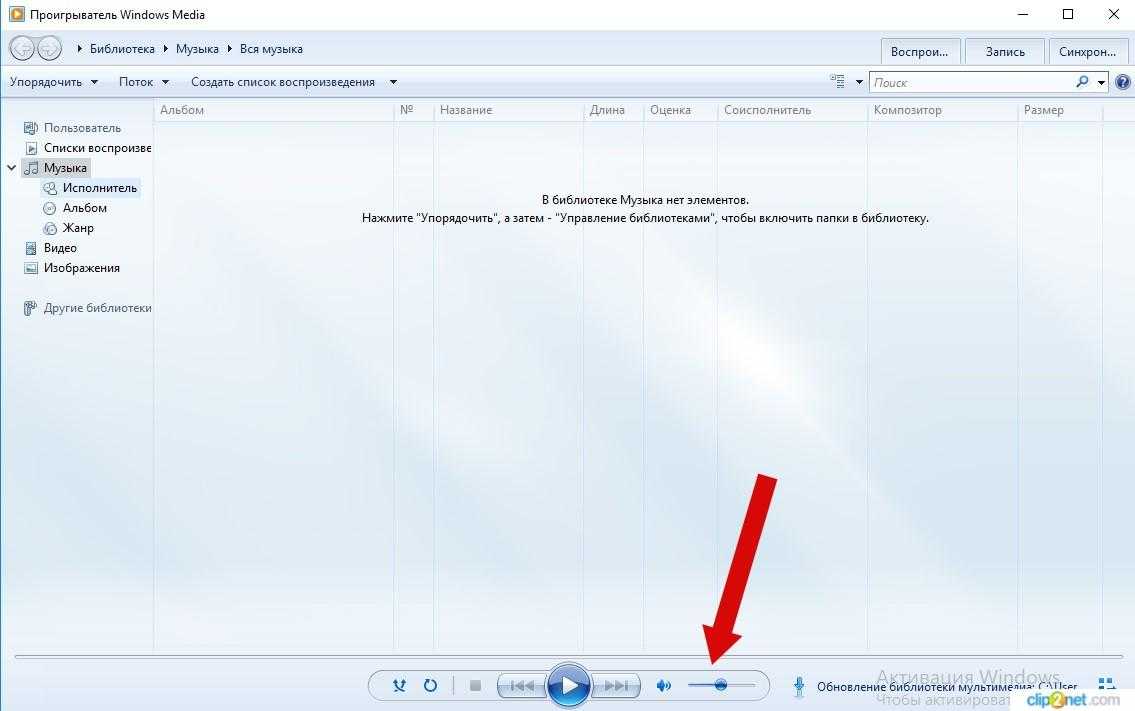This screenshot has width=1135, height=711.
Task: Open the view options dropdown
Action: 858,82
